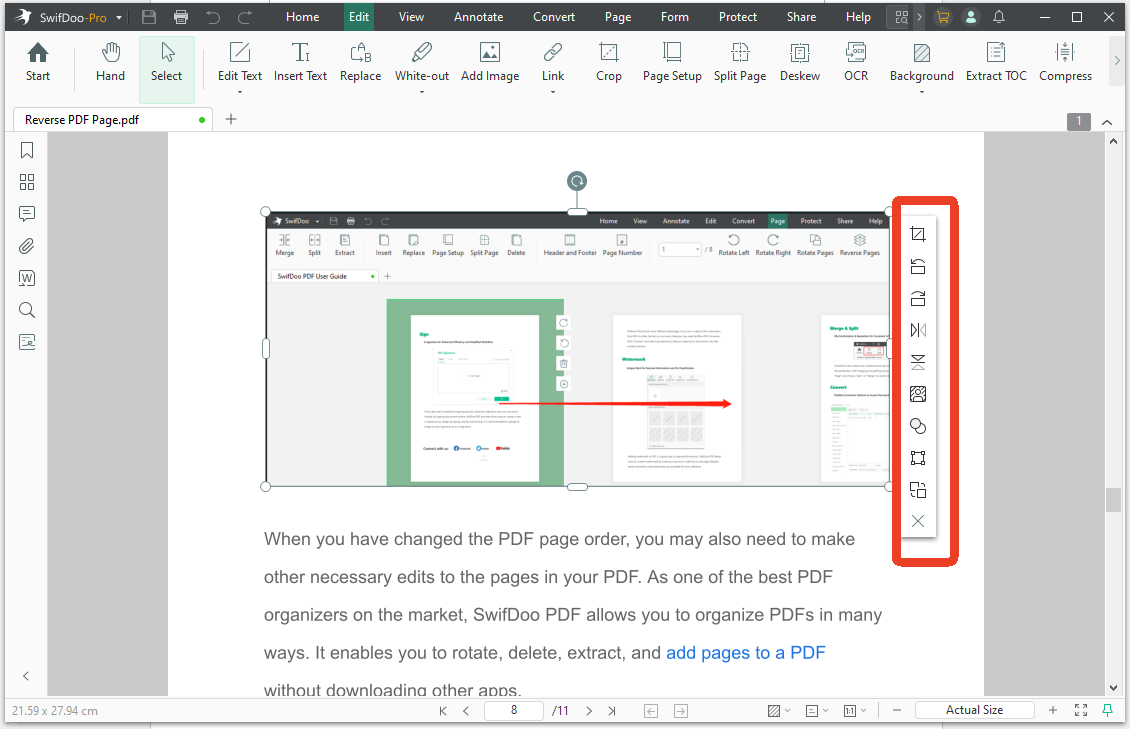
Task: Open the Actual Size zoom dropdown
Action: [974, 710]
